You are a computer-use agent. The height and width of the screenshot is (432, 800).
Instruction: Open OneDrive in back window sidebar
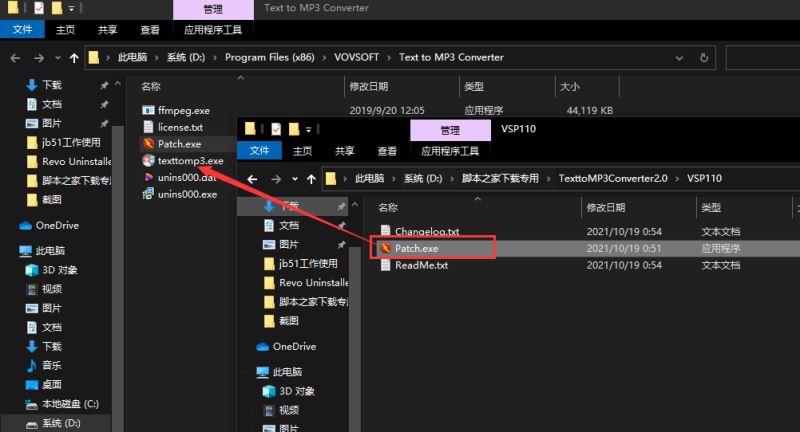(x=49, y=225)
